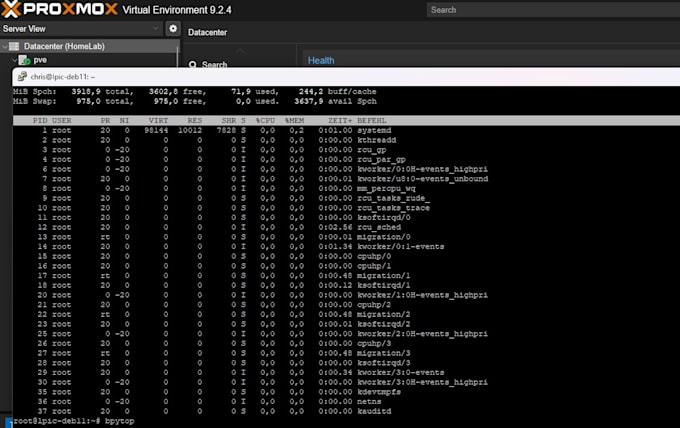Image resolution: width=680 pixels, height=428 pixels.
Task: Open the Search item in the Datacenter menu
Action: pos(214,65)
